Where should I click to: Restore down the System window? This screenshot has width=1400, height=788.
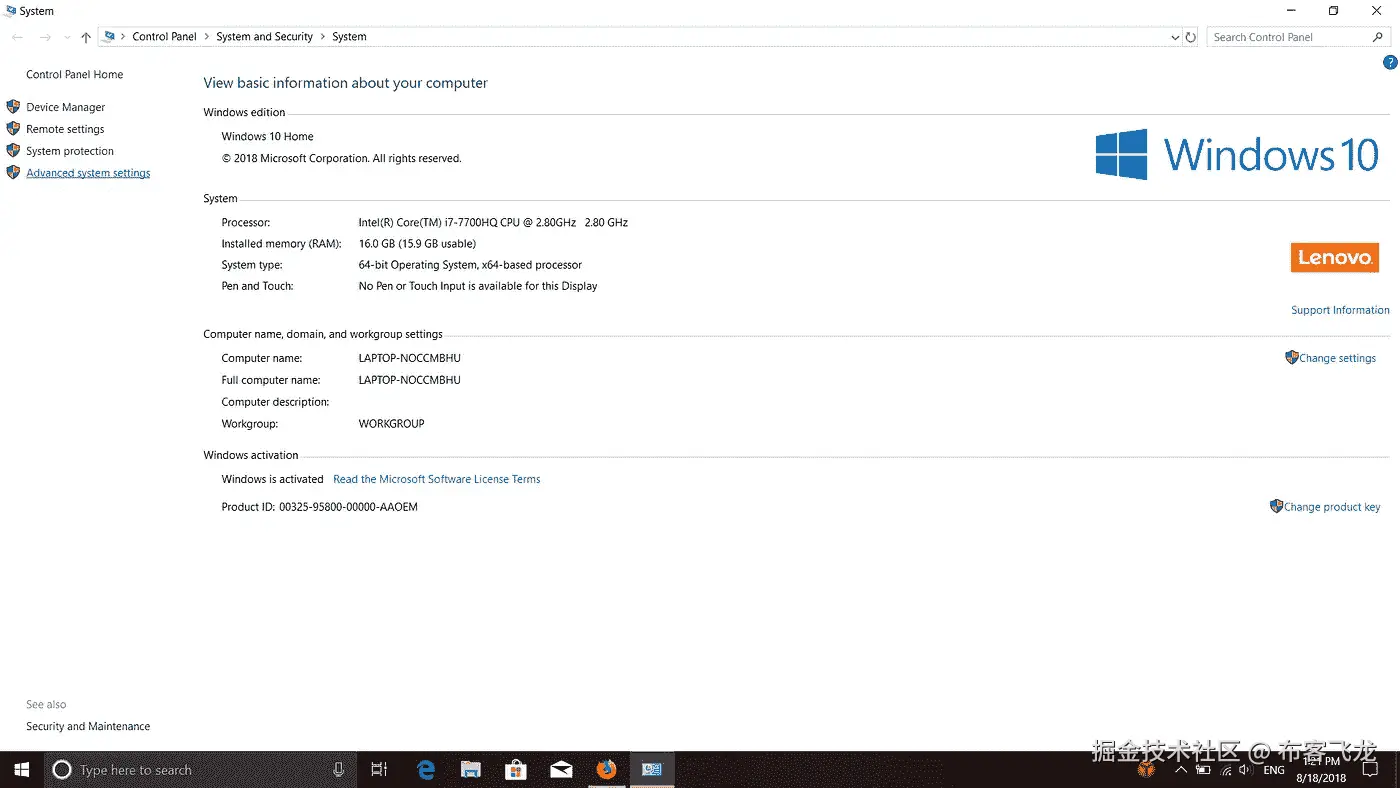1333,11
